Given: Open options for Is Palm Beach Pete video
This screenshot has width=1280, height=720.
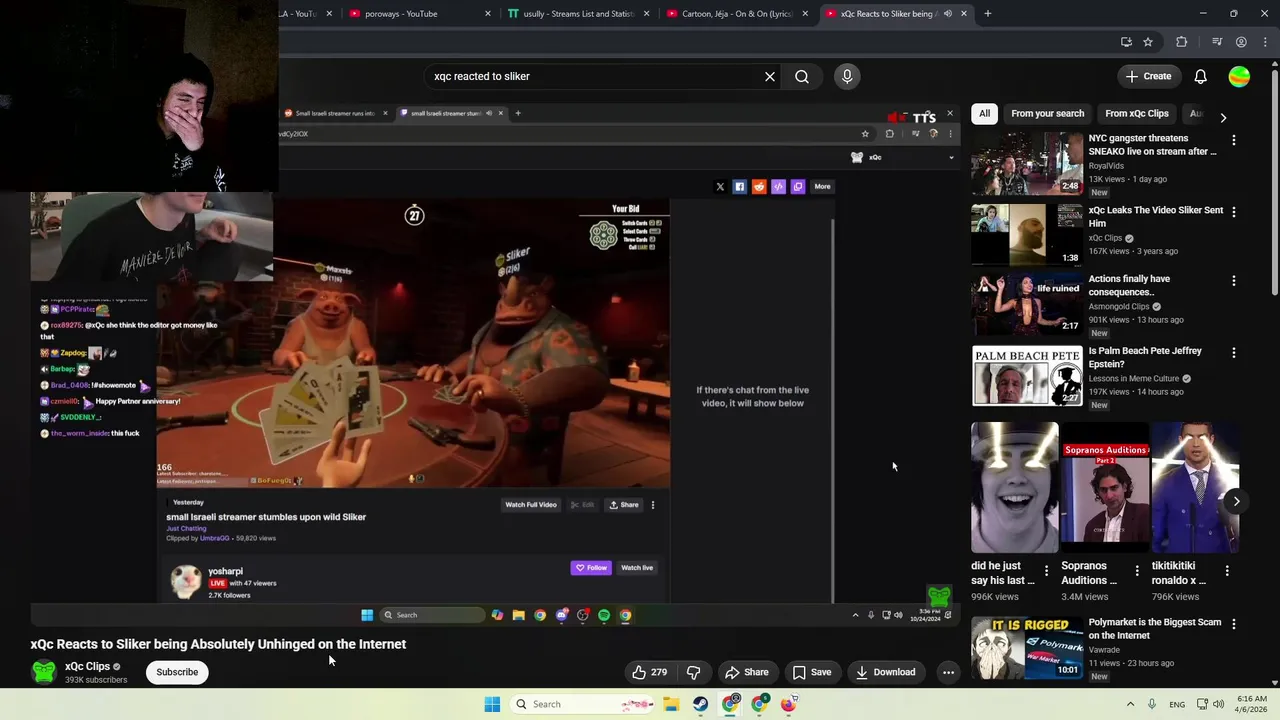Looking at the screenshot, I should [x=1233, y=353].
